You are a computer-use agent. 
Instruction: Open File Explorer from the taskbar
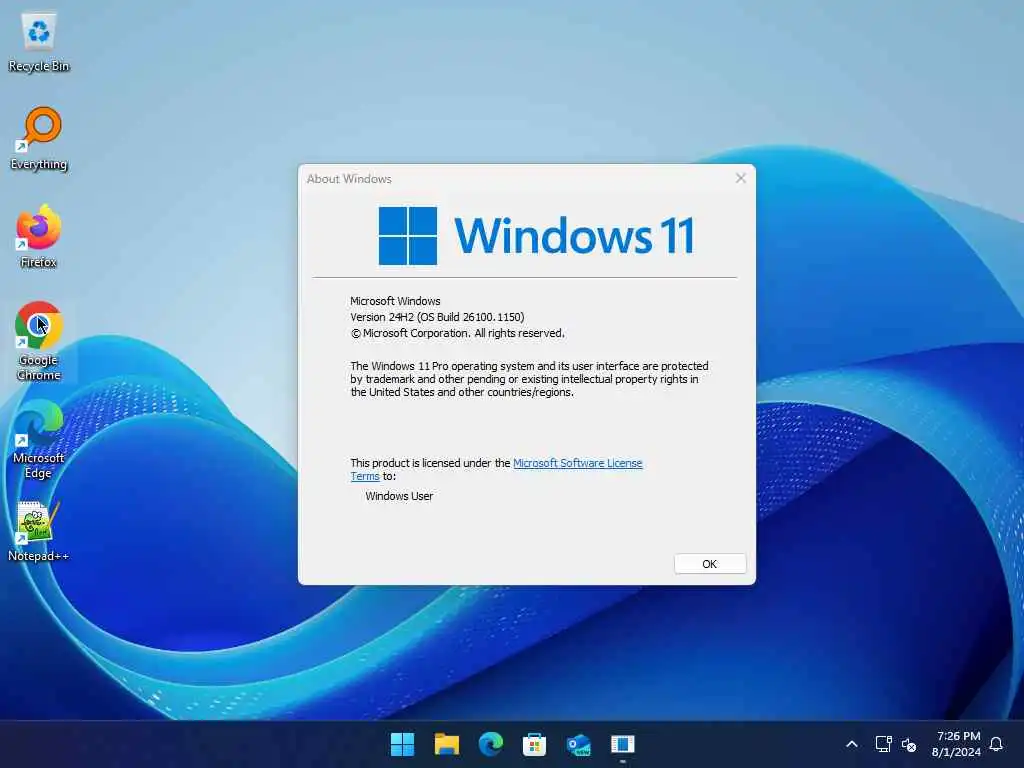[x=447, y=744]
